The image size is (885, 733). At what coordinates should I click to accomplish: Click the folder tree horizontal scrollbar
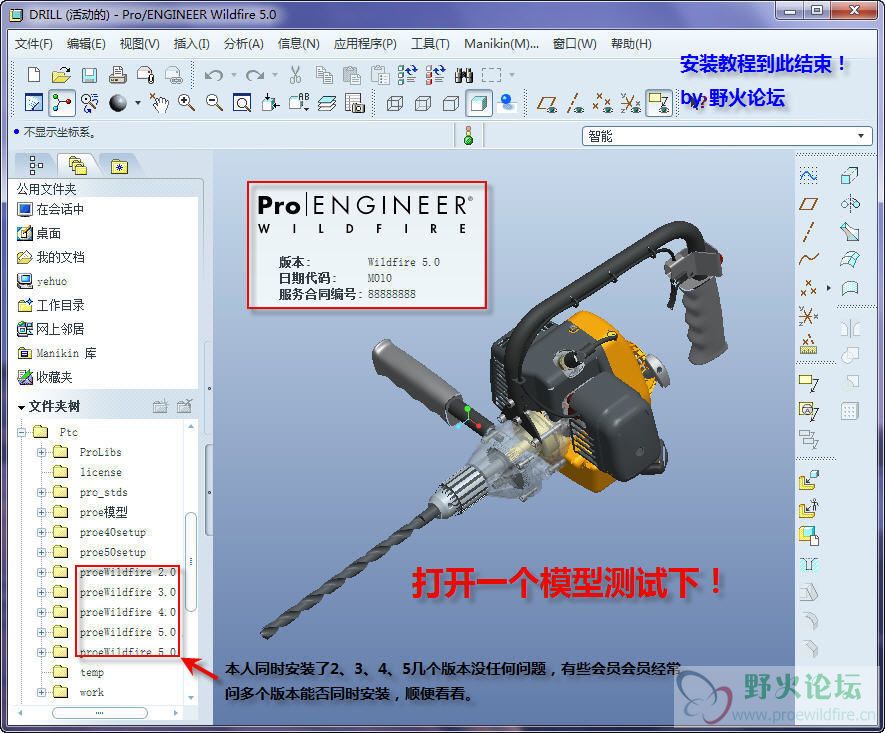click(99, 713)
